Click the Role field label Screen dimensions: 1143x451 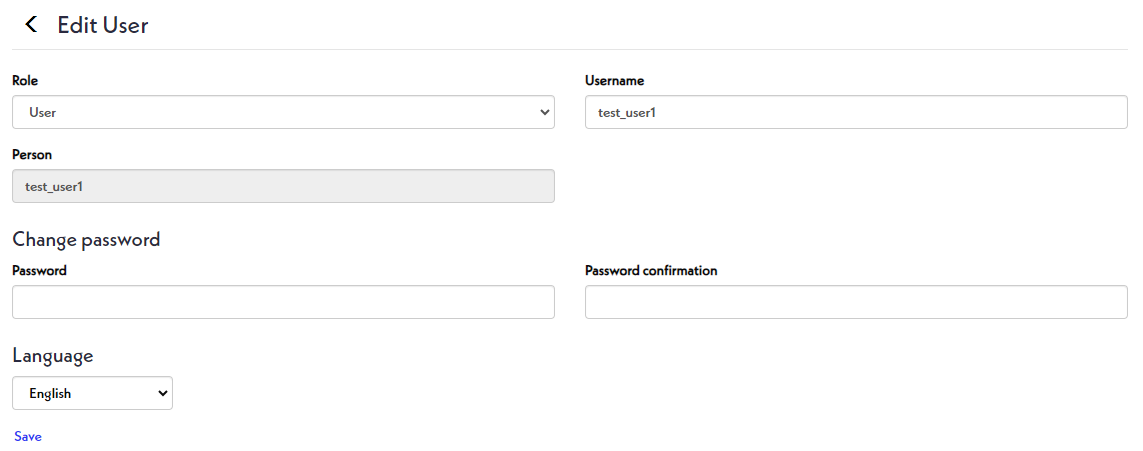[x=25, y=80]
